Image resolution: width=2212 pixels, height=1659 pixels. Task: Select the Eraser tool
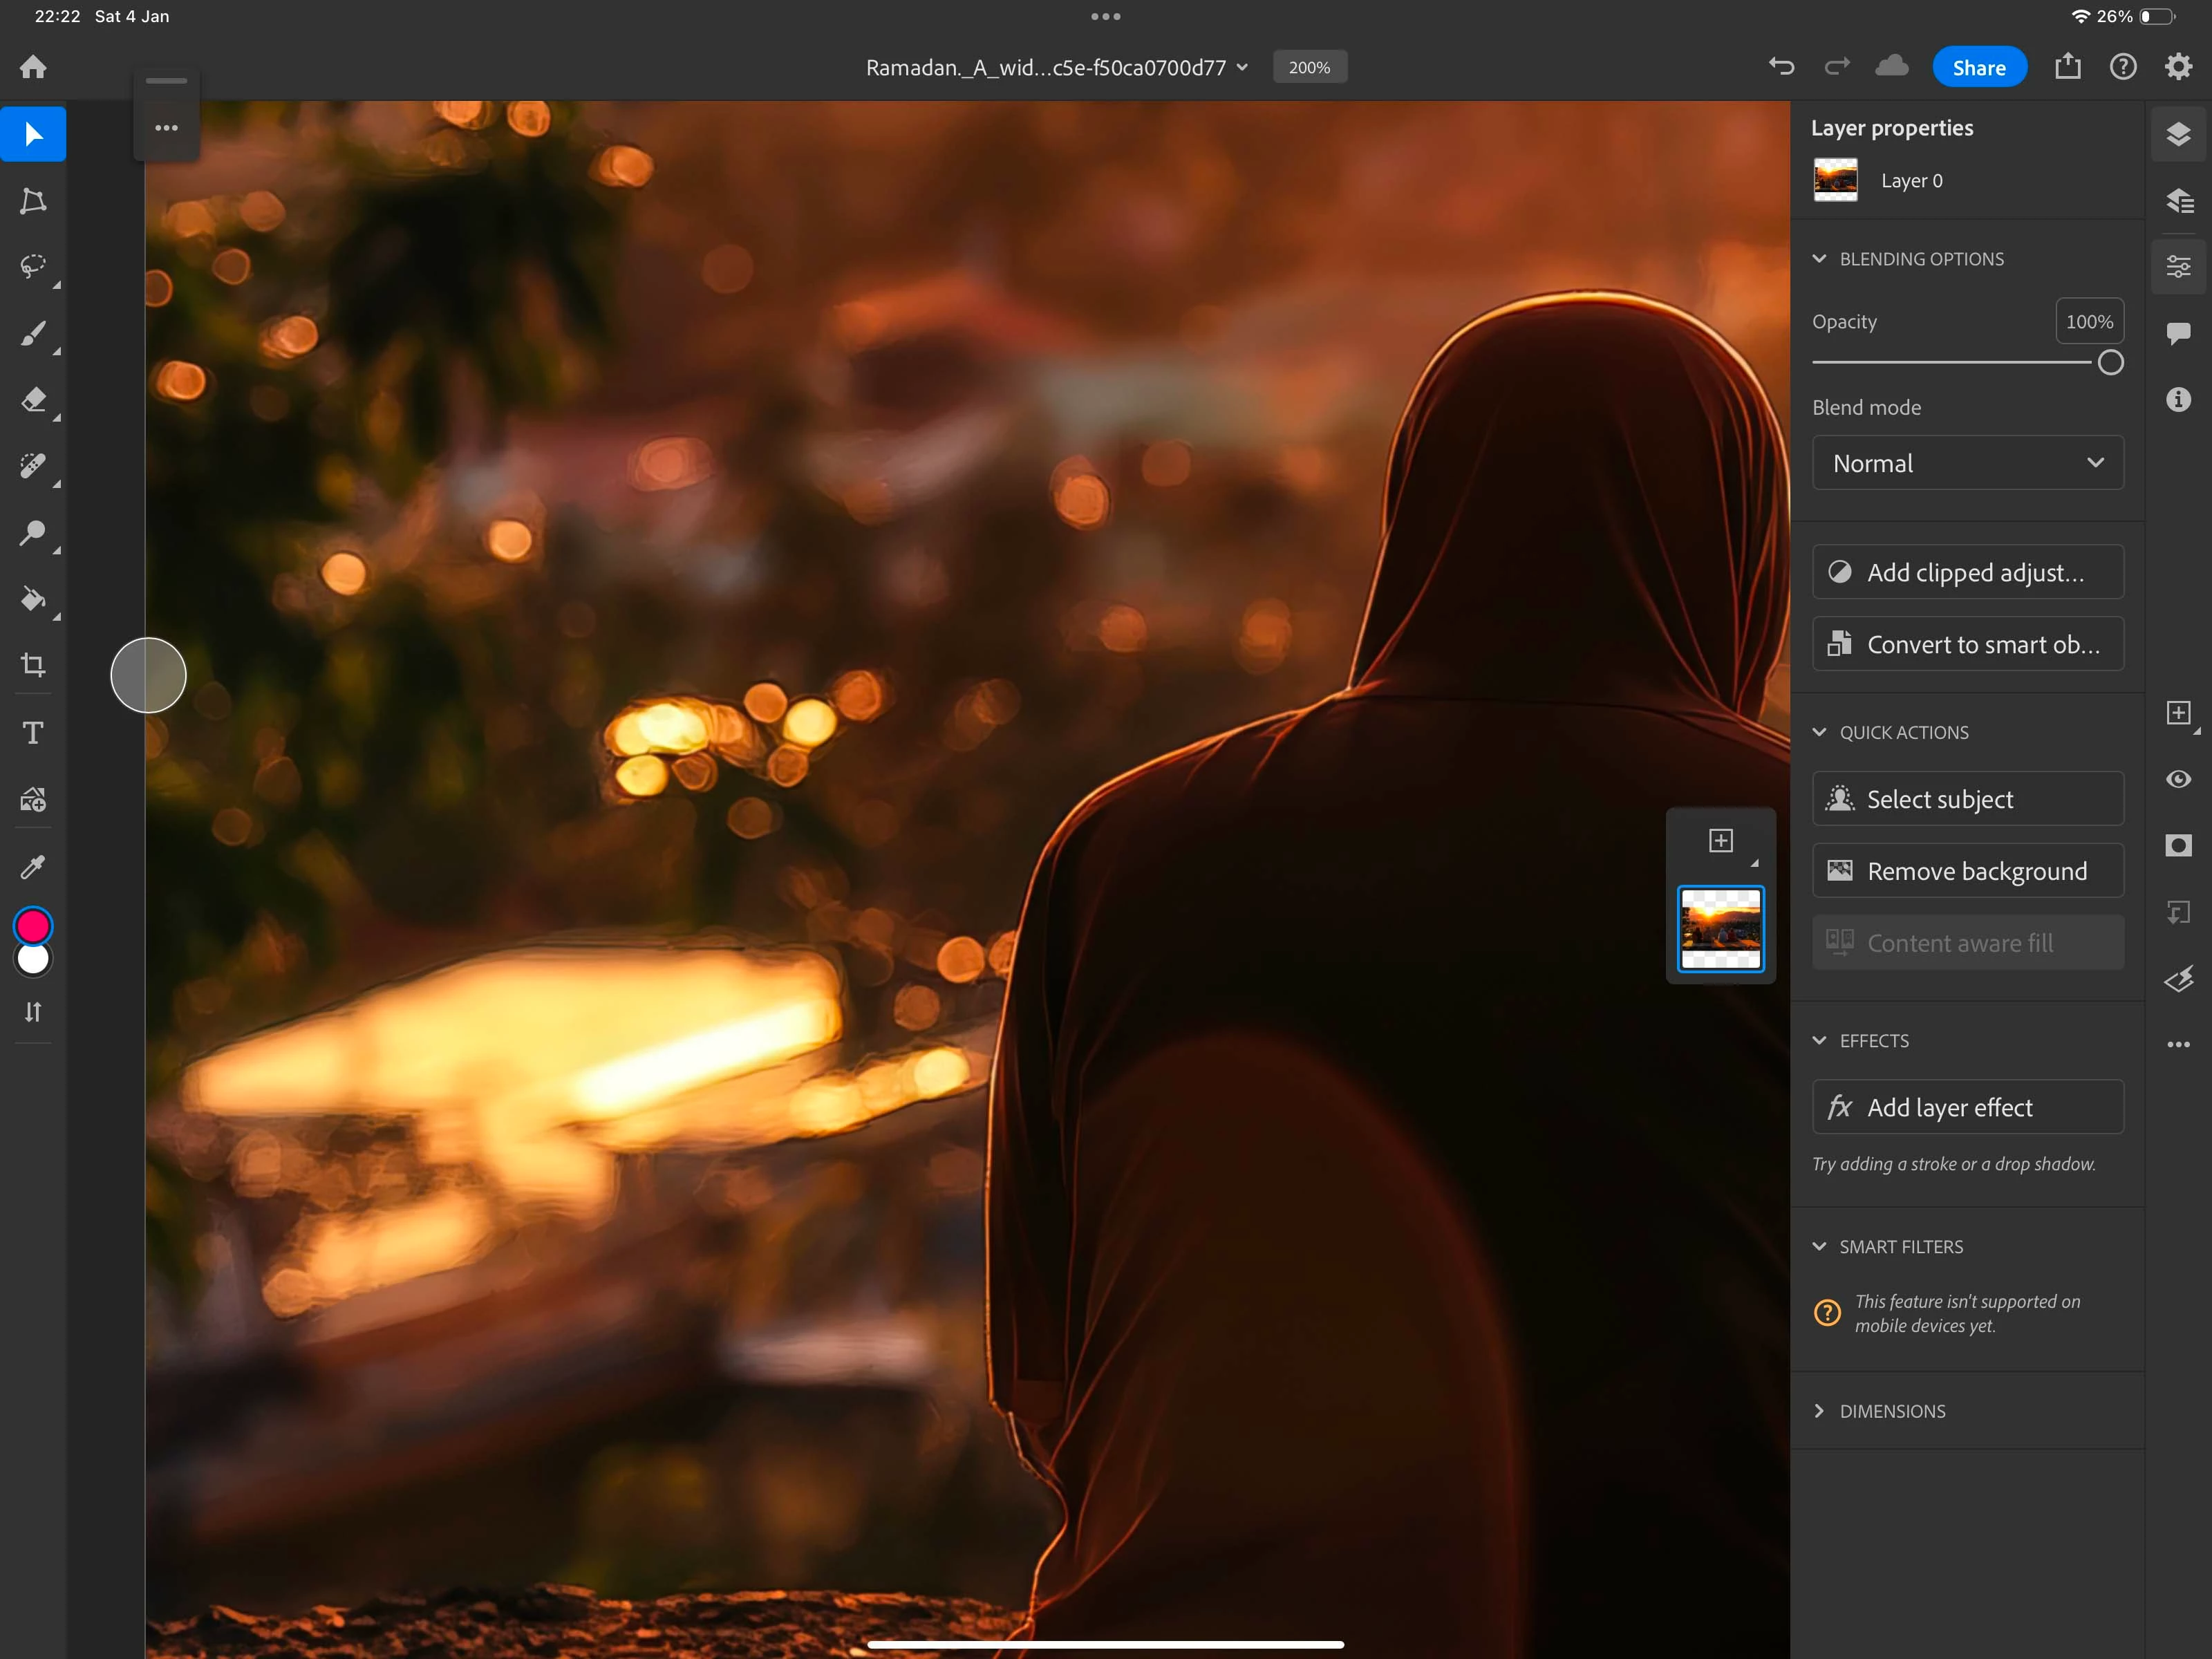pyautogui.click(x=33, y=399)
